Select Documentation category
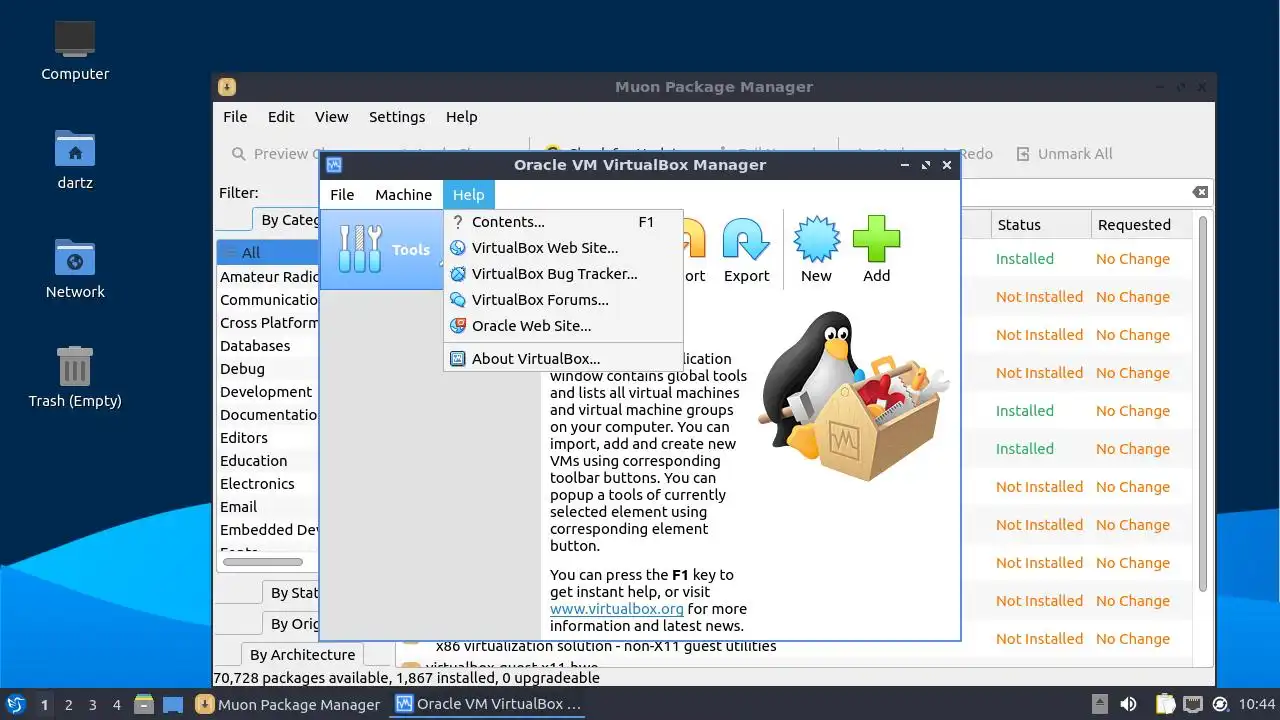This screenshot has height=720, width=1280. tap(269, 415)
